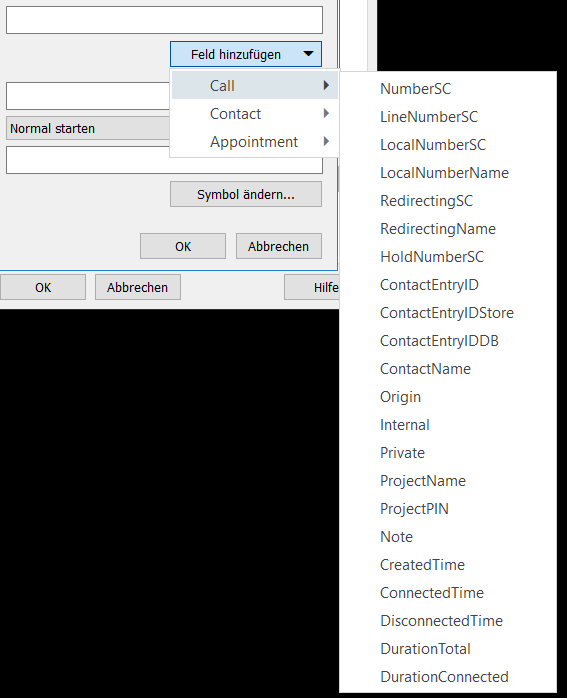
Task: Expand the Contact submenu
Action: (254, 114)
